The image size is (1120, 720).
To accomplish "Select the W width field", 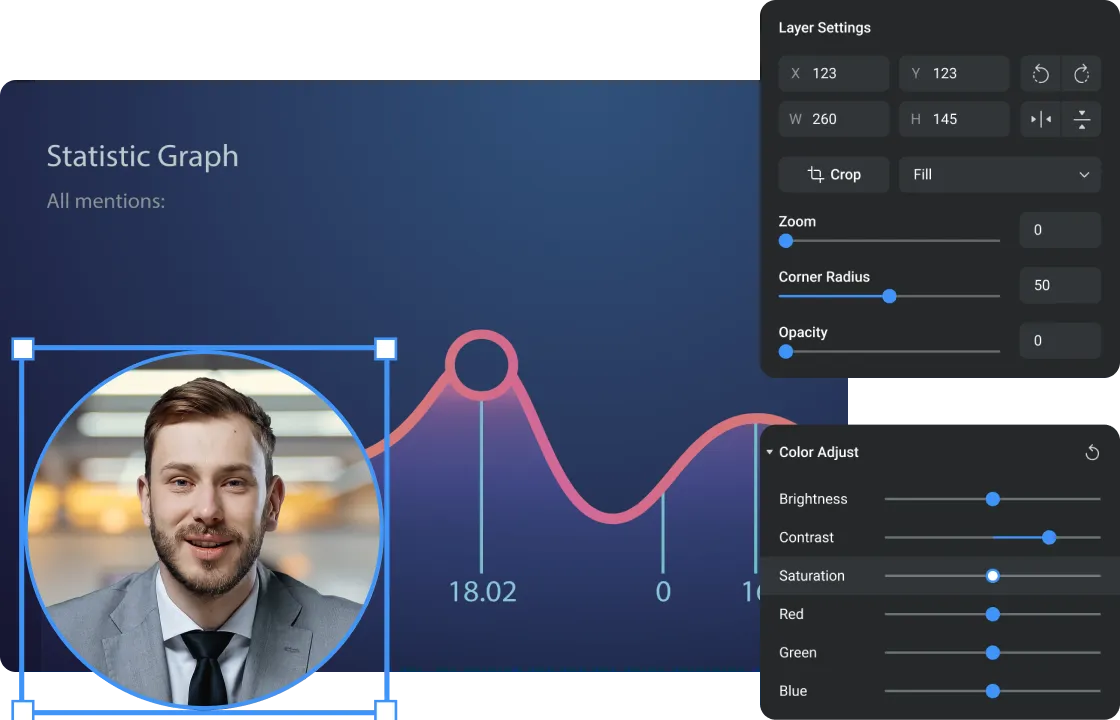I will click(x=834, y=119).
